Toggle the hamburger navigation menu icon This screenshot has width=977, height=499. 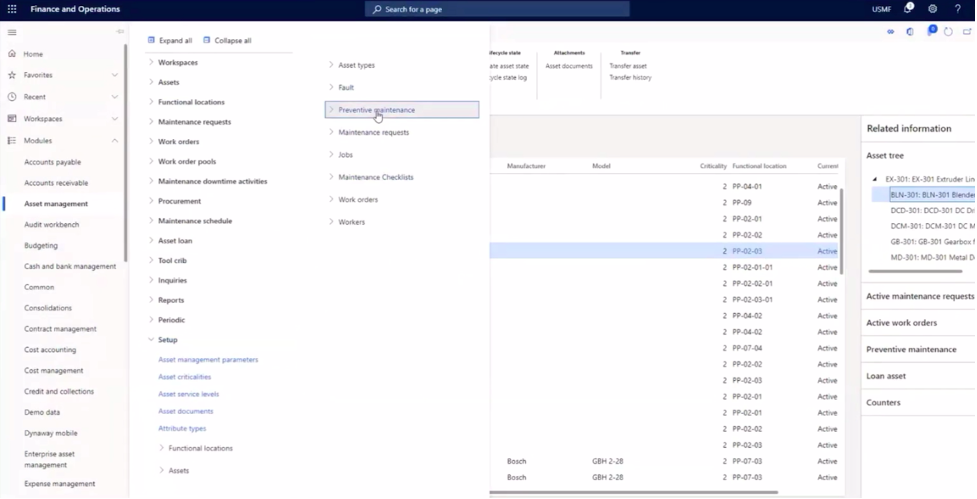click(12, 32)
